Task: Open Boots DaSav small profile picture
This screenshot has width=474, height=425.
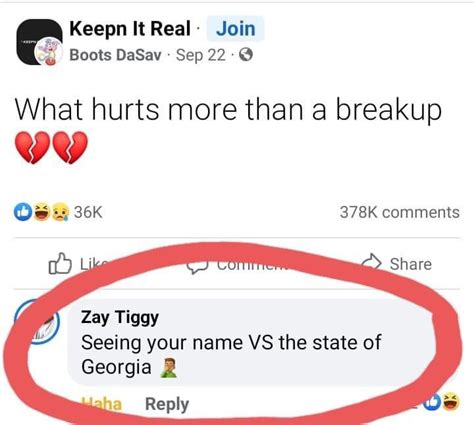Action: pos(50,52)
